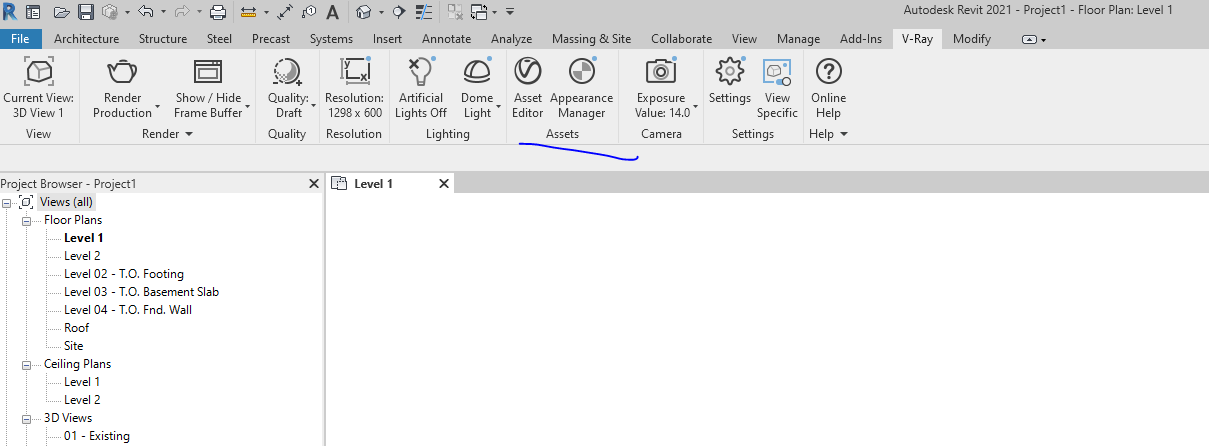Collapse the Views (all) tree node

coord(8,202)
